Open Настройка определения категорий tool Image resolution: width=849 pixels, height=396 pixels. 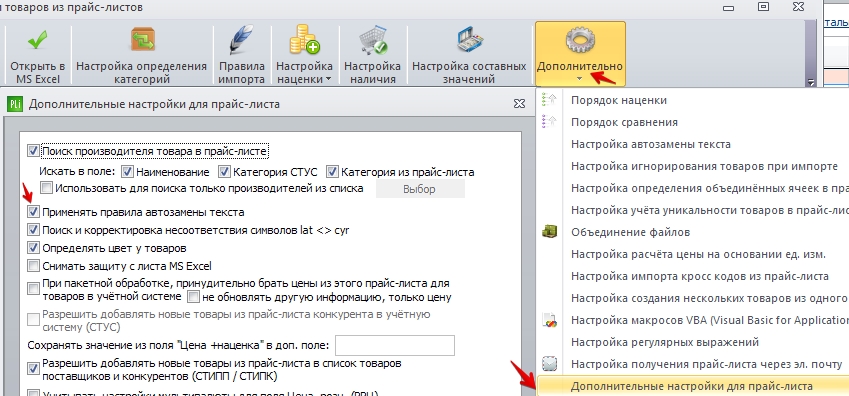click(x=141, y=56)
